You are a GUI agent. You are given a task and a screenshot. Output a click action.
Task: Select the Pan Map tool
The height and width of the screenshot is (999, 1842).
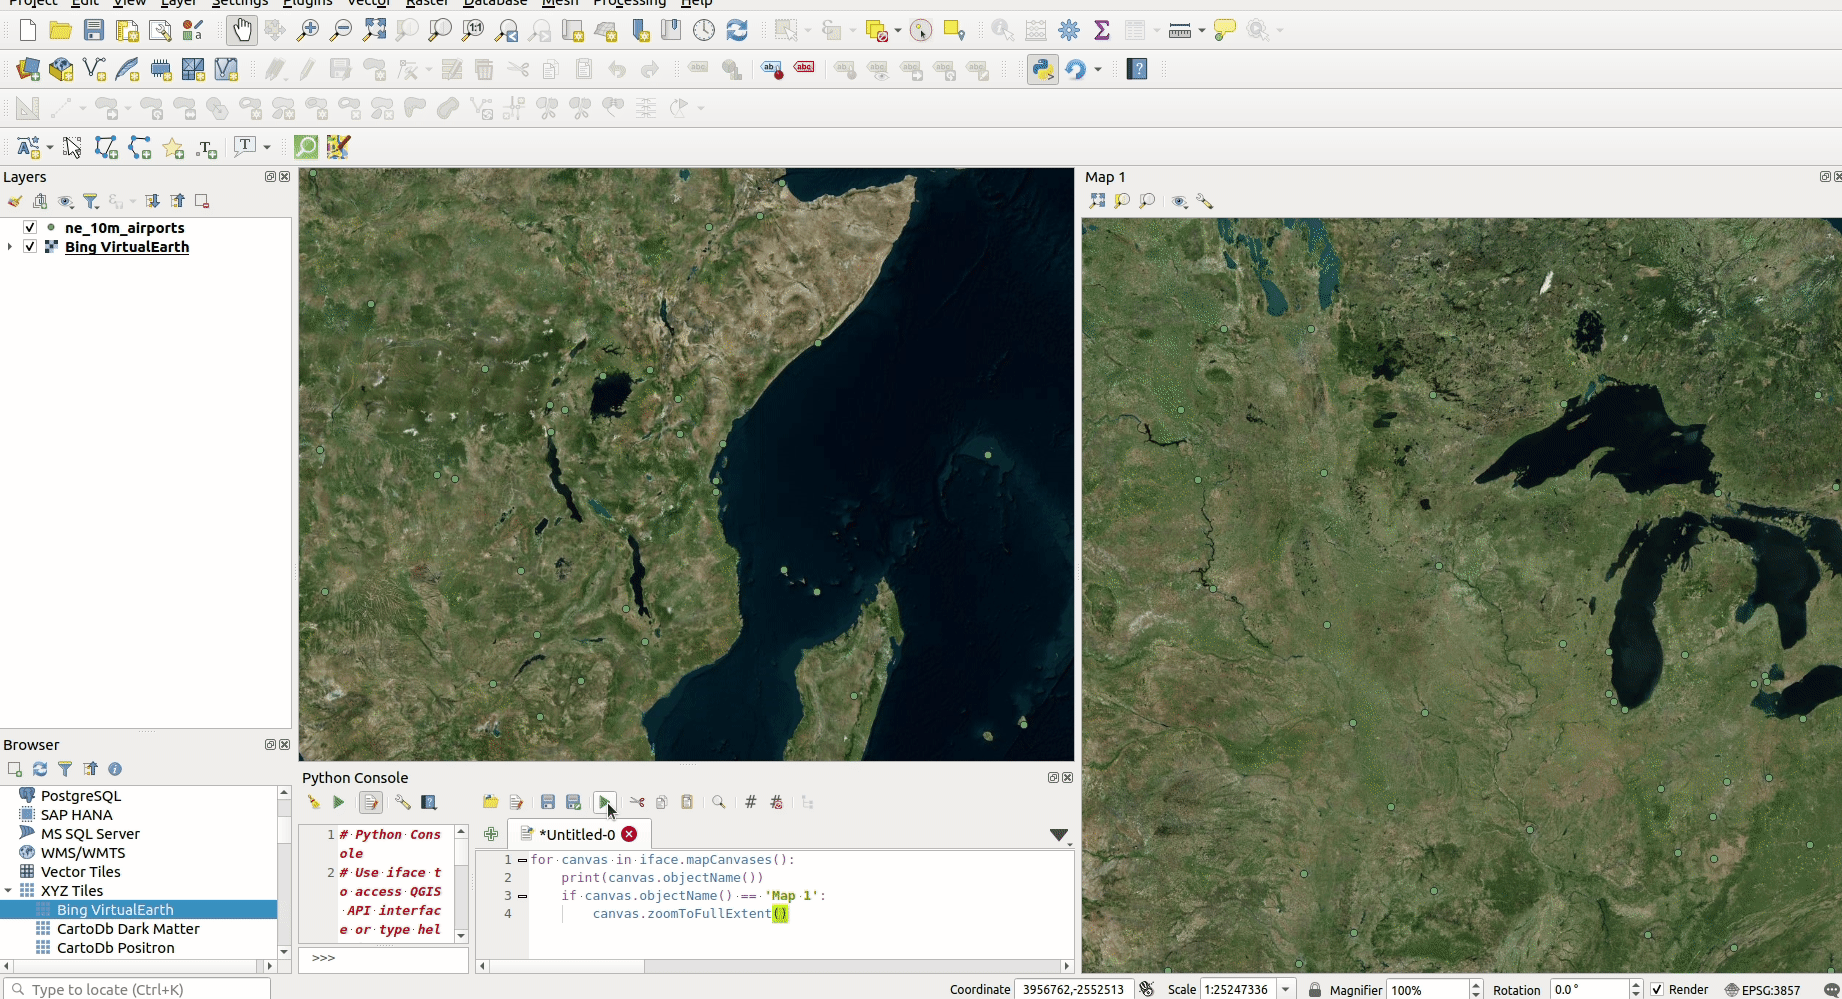[241, 30]
